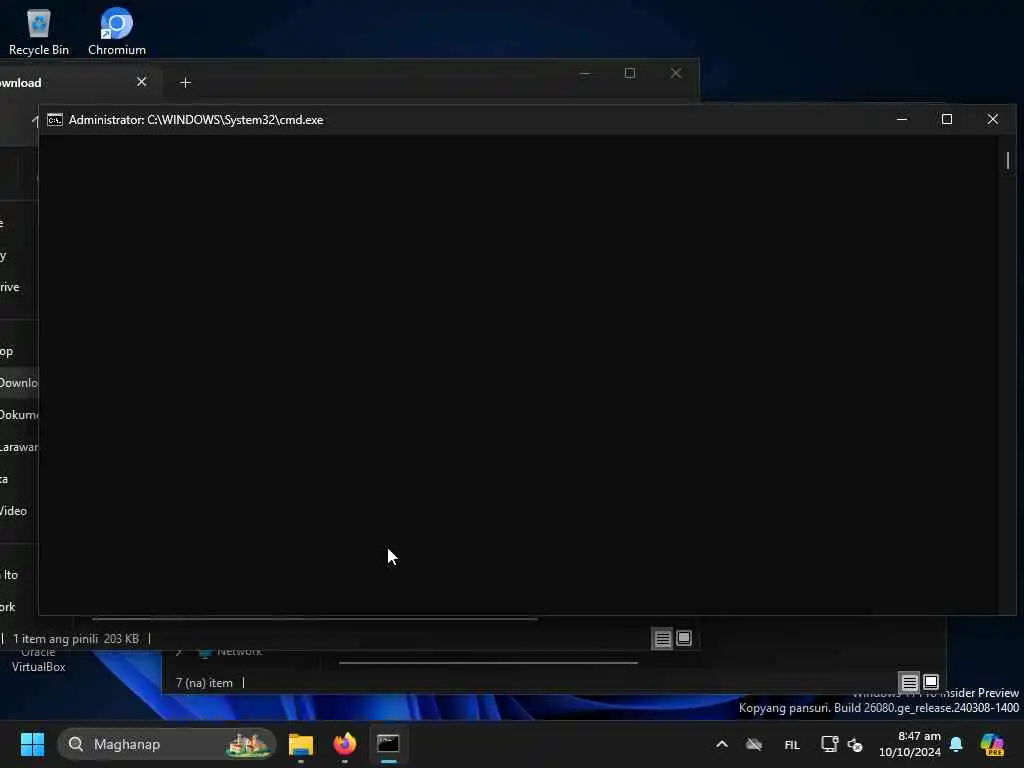Switch front Explorer to large thumbnails view icon

pyautogui.click(x=684, y=639)
